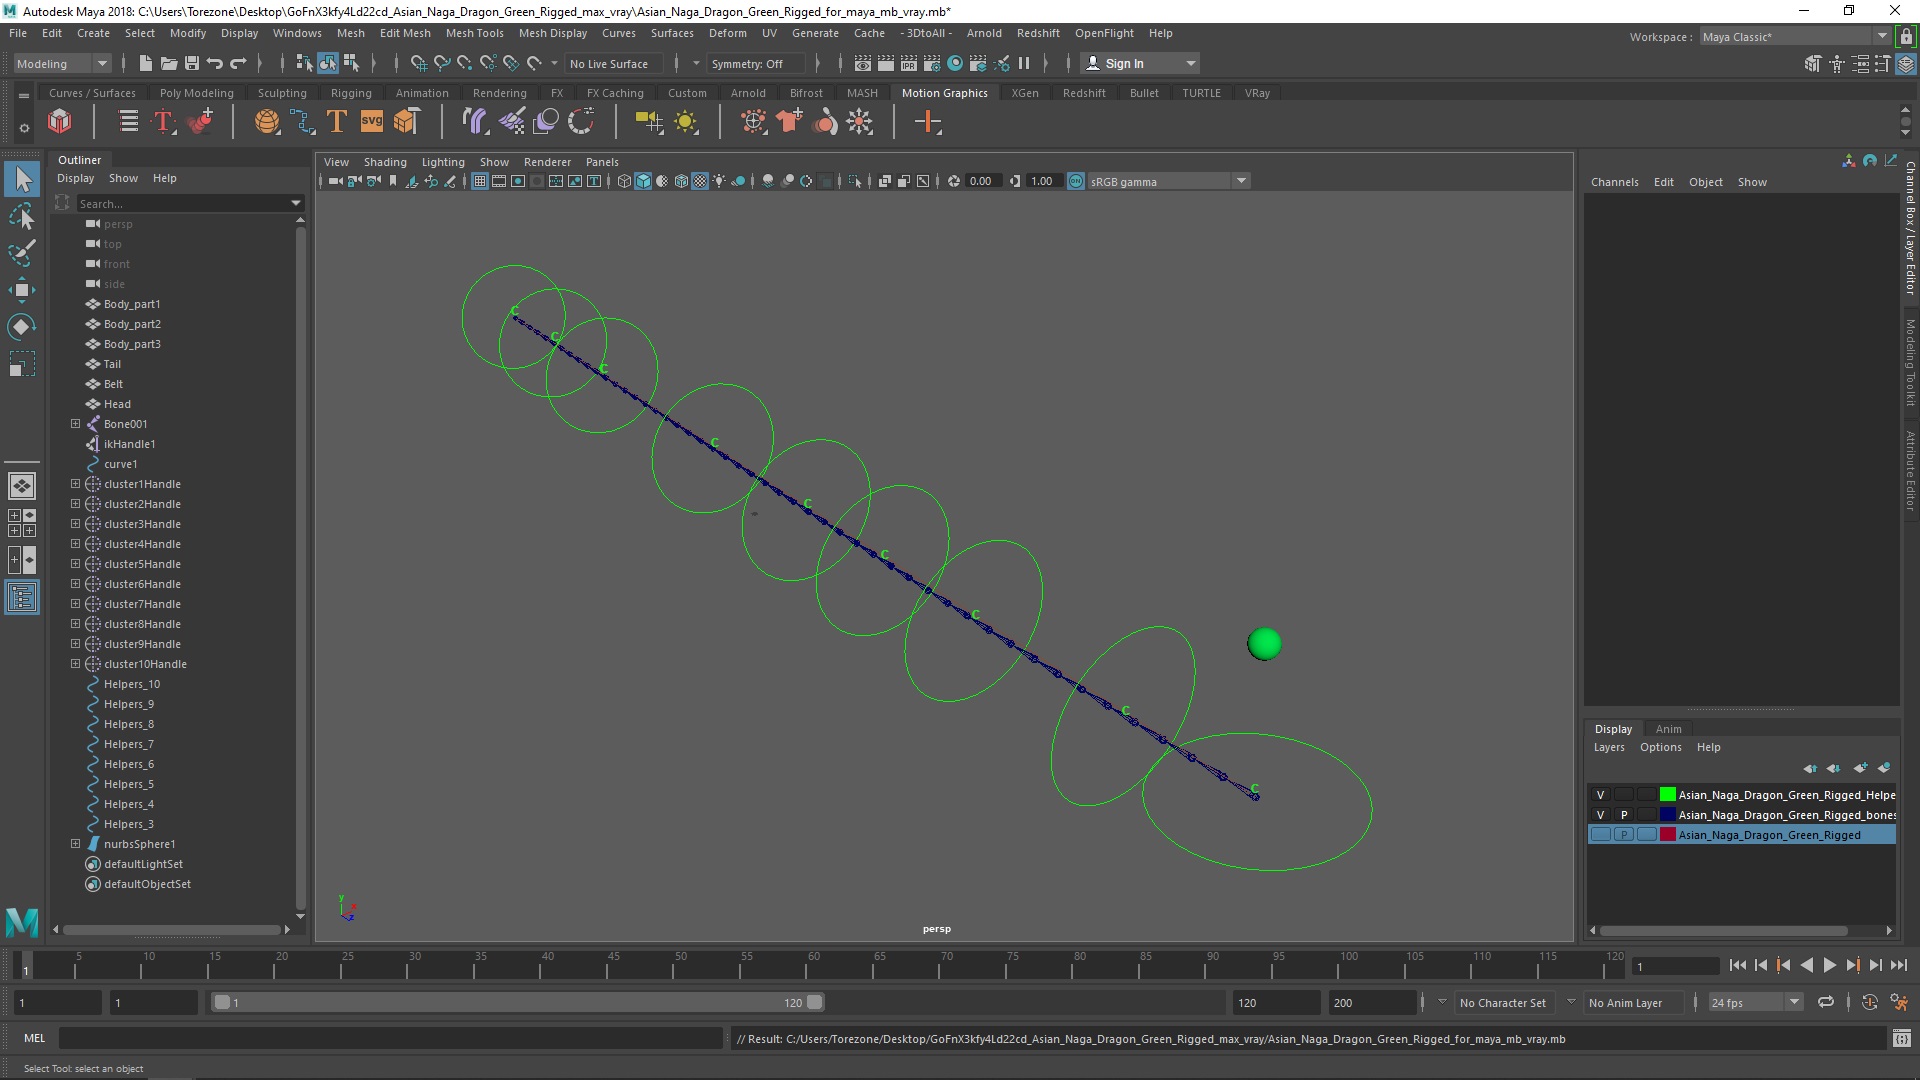Click the Undo arrow icon
The height and width of the screenshot is (1080, 1920).
pyautogui.click(x=215, y=63)
